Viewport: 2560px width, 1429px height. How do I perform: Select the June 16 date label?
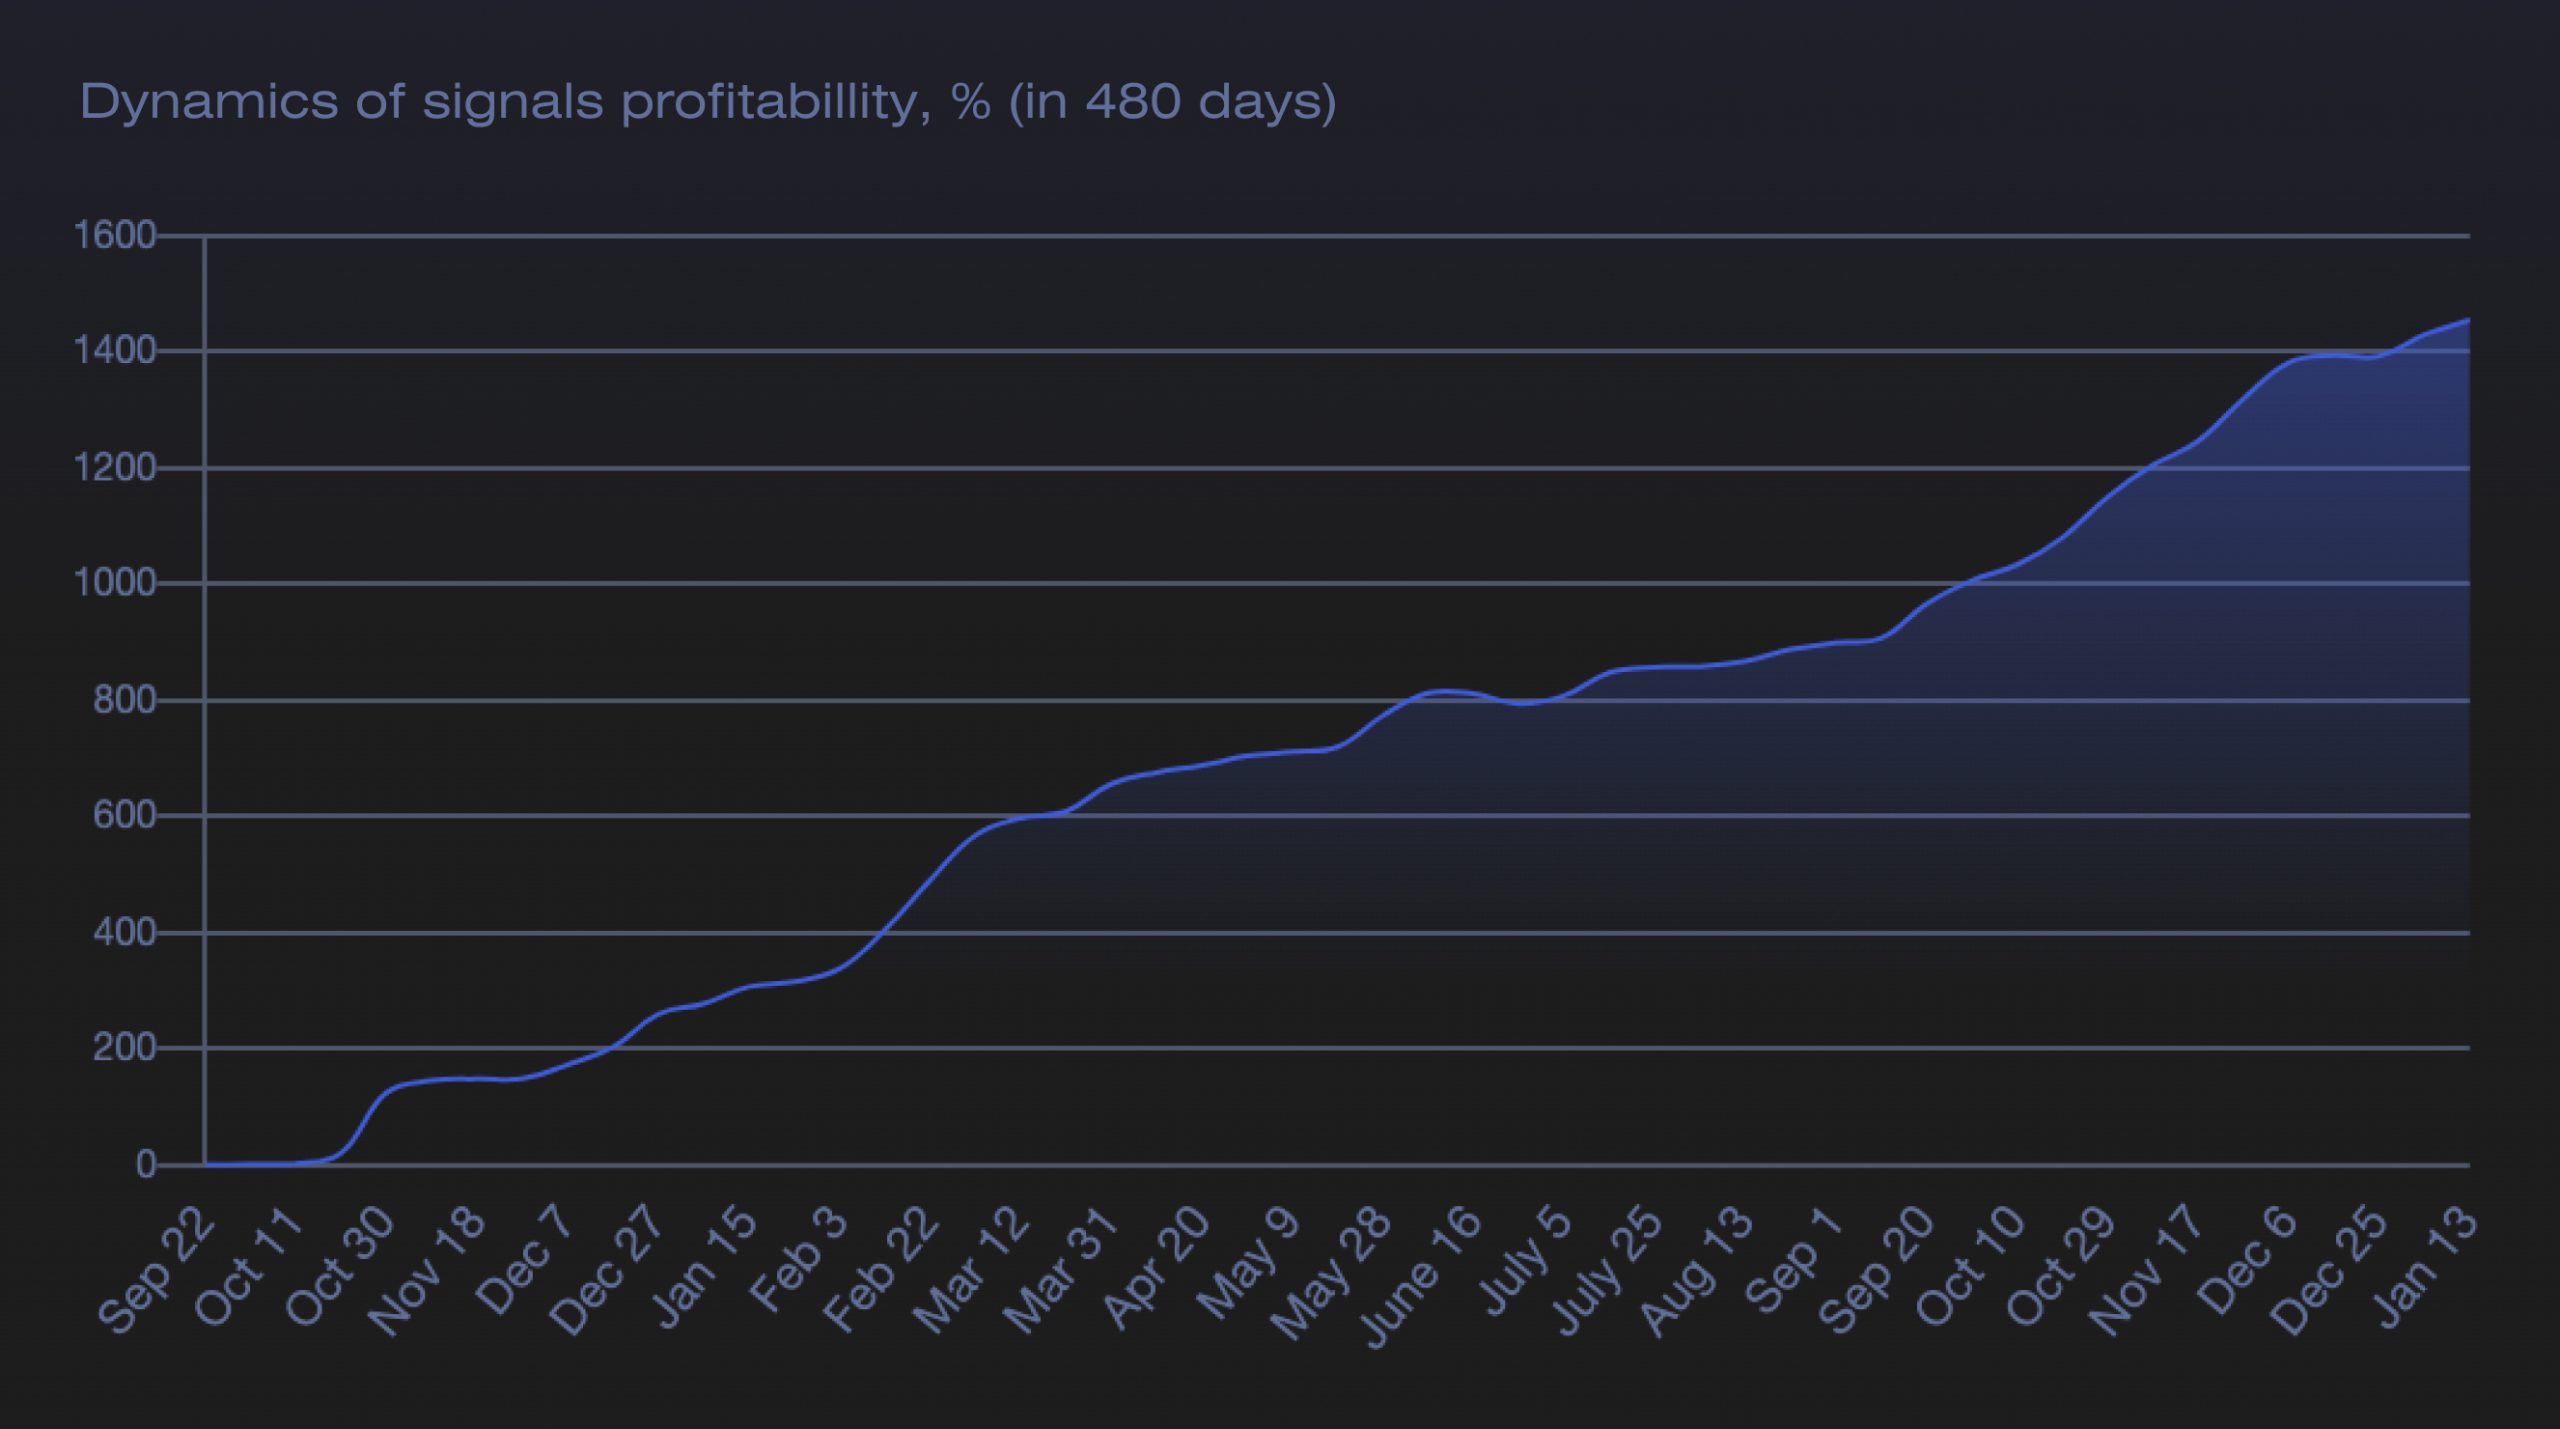tap(1420, 1278)
